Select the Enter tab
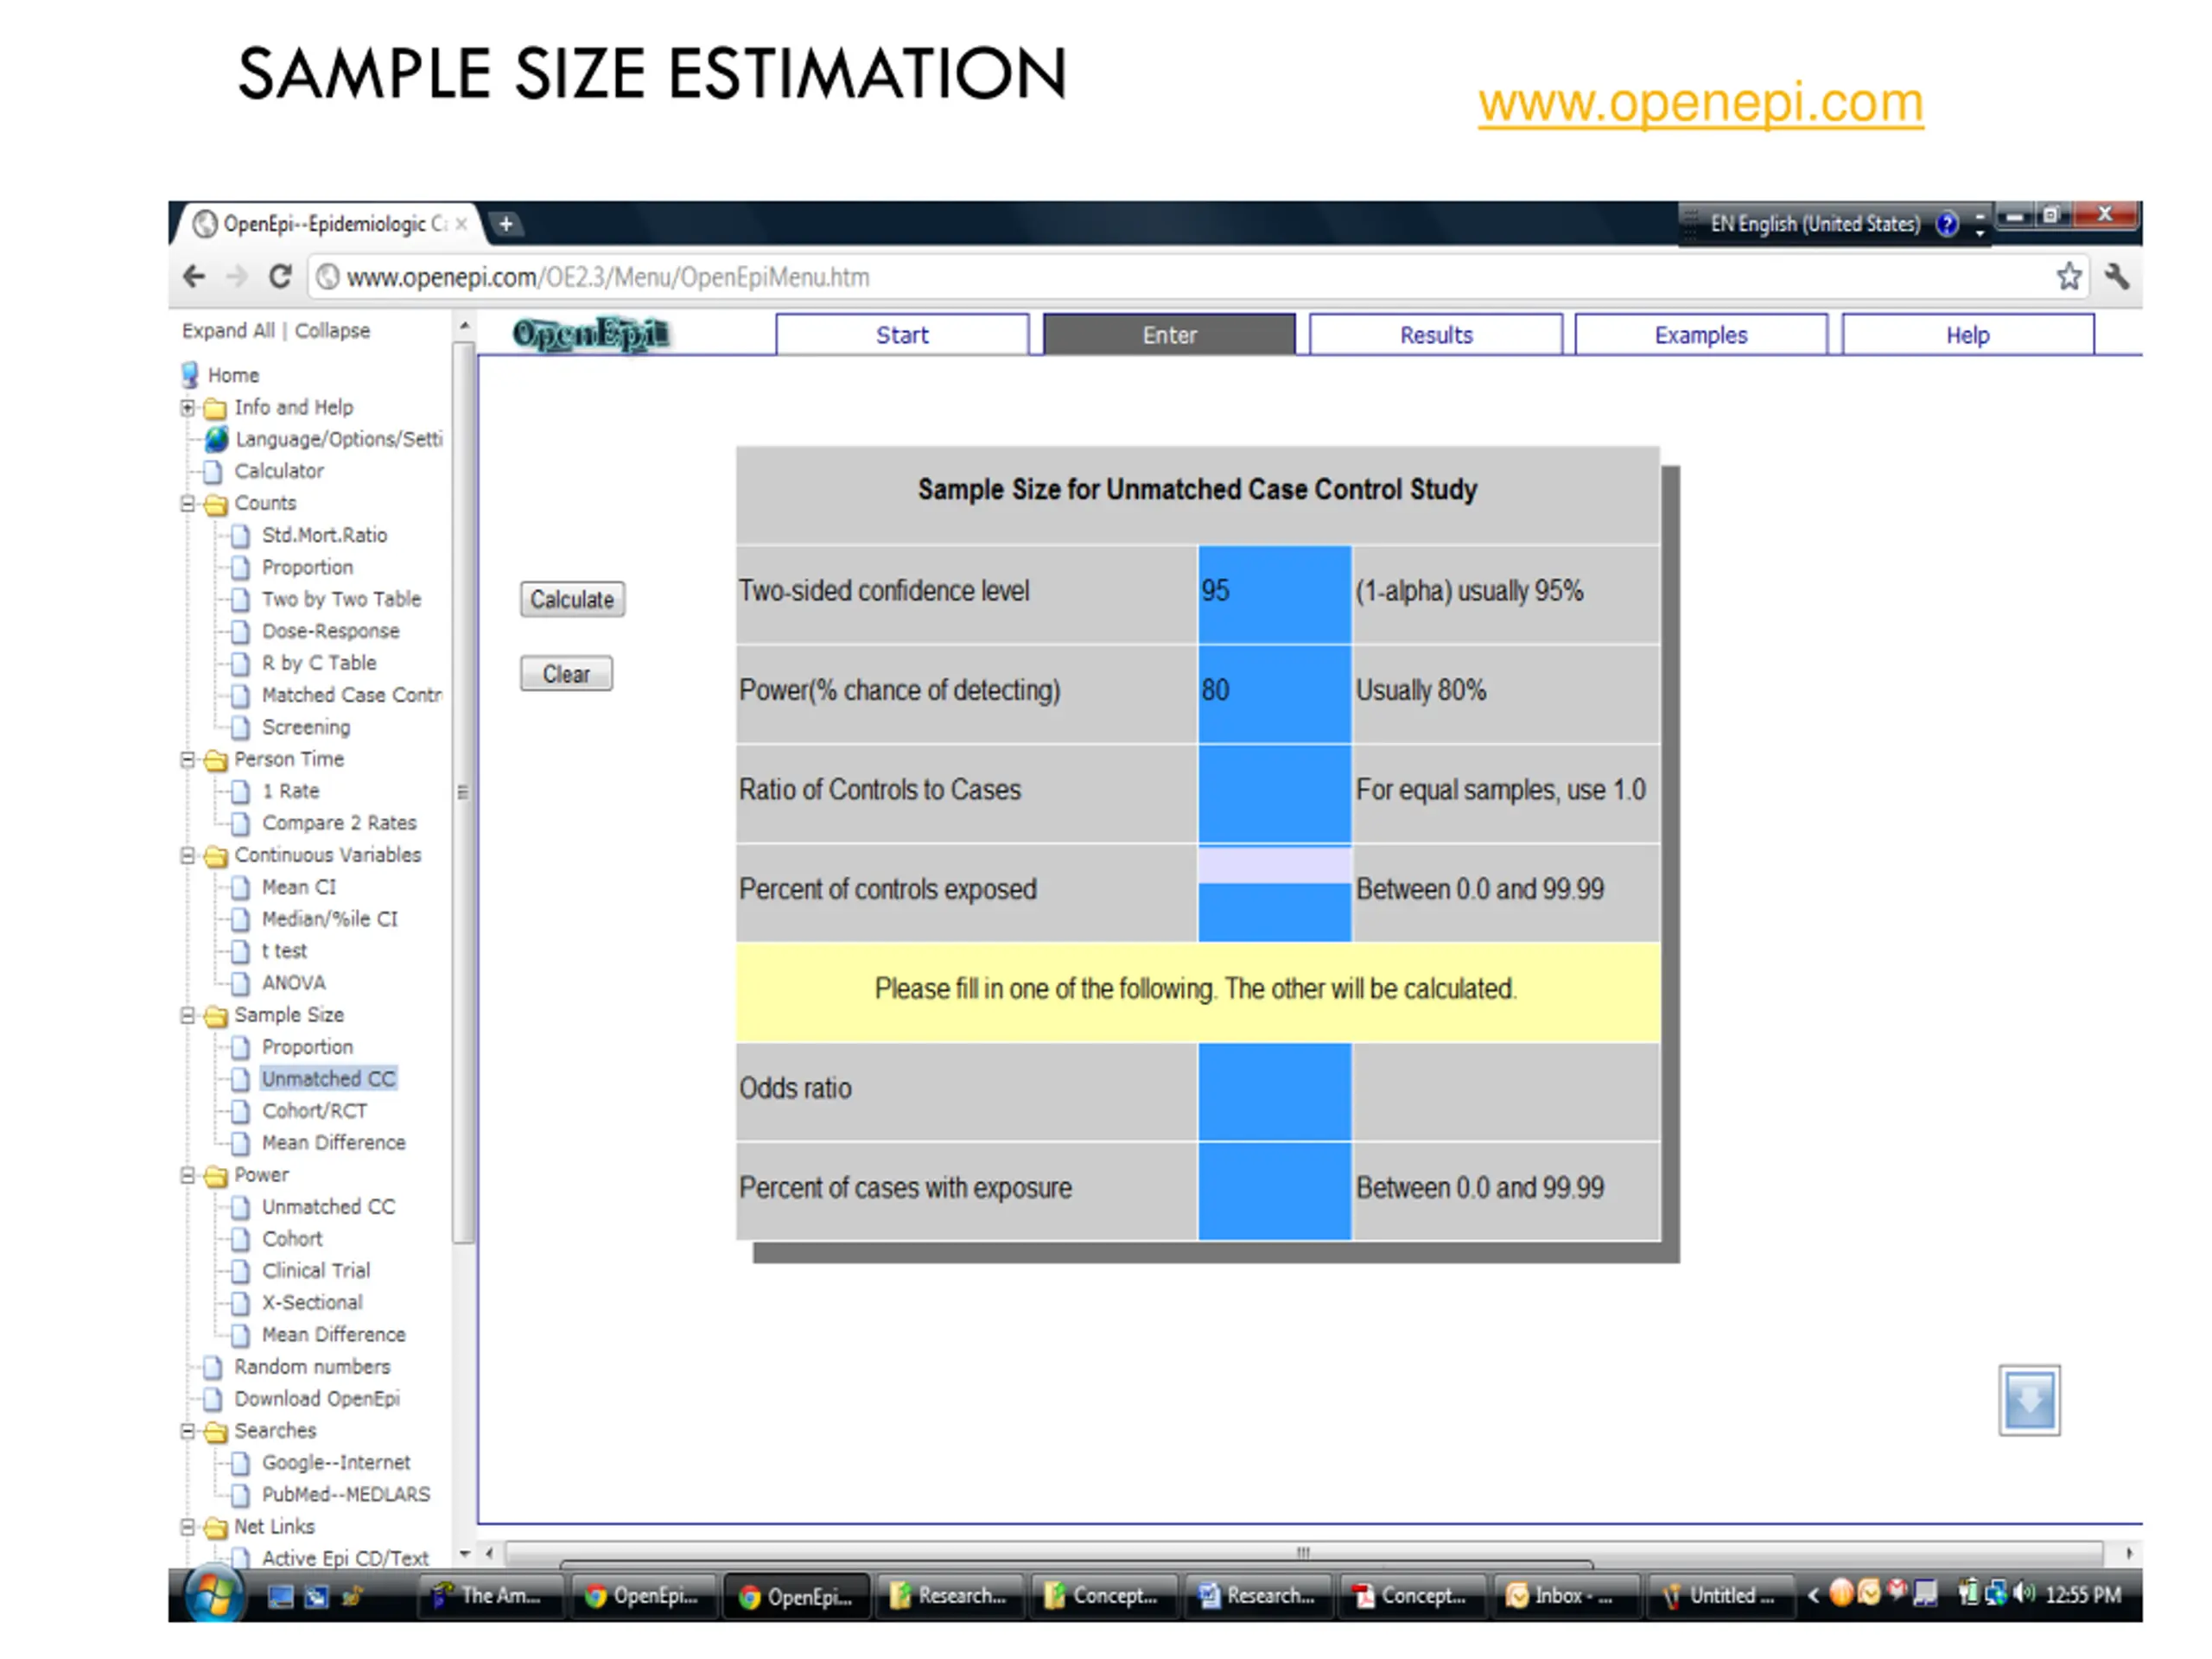 click(x=1169, y=335)
